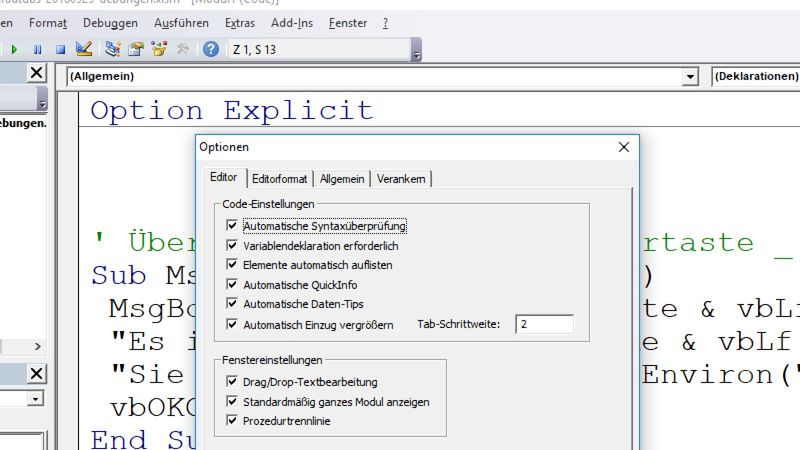Switch to the Editor tab

click(224, 178)
